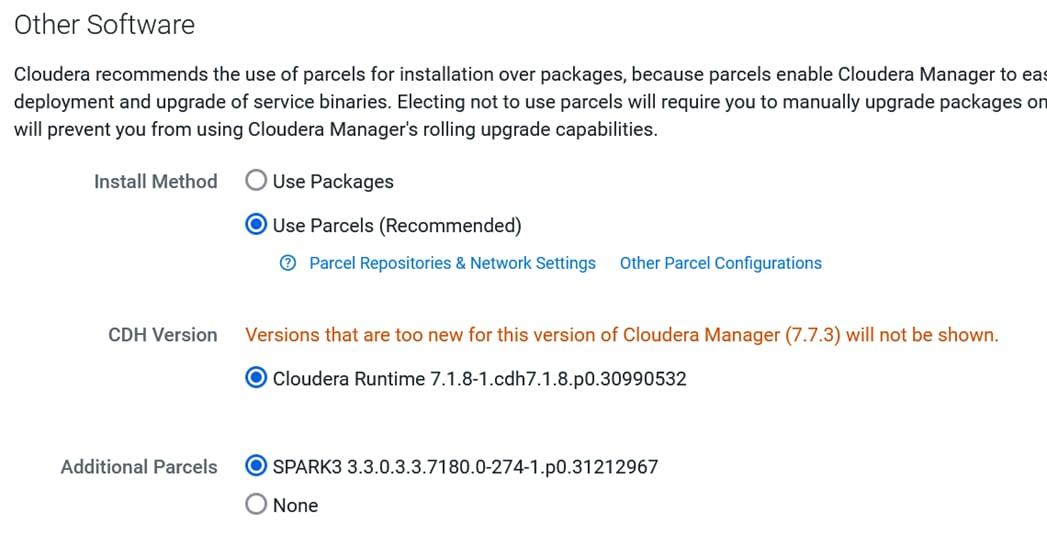Select the None radio button for Additional Parcels
Image resolution: width=1047 pixels, height=557 pixels.
coord(256,504)
